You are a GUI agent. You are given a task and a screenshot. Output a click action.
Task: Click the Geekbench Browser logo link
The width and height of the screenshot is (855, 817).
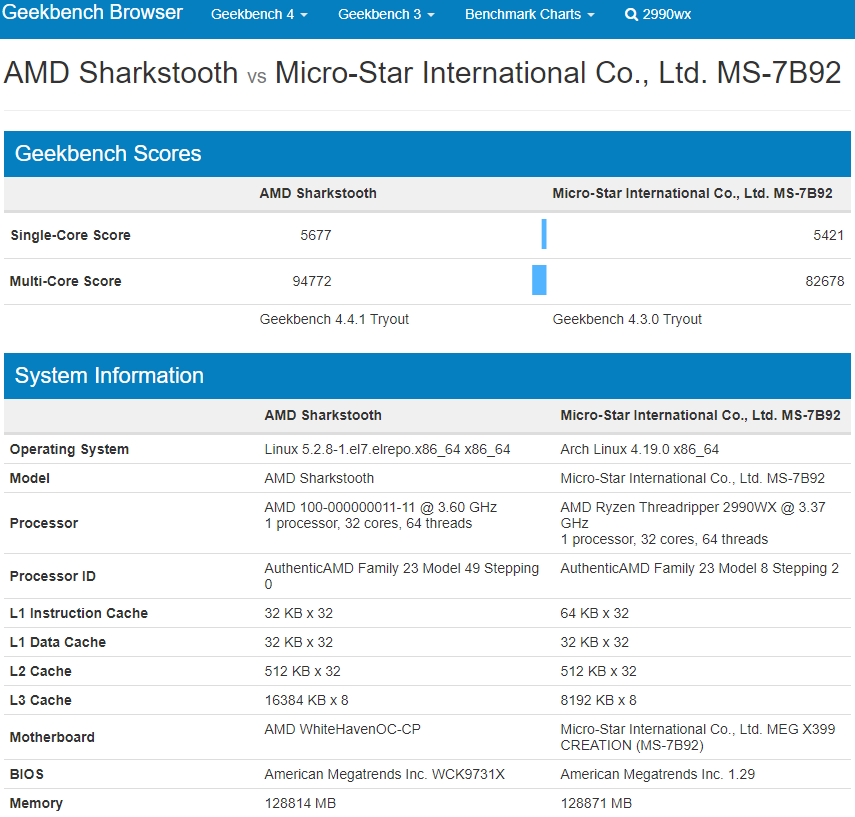click(x=91, y=13)
